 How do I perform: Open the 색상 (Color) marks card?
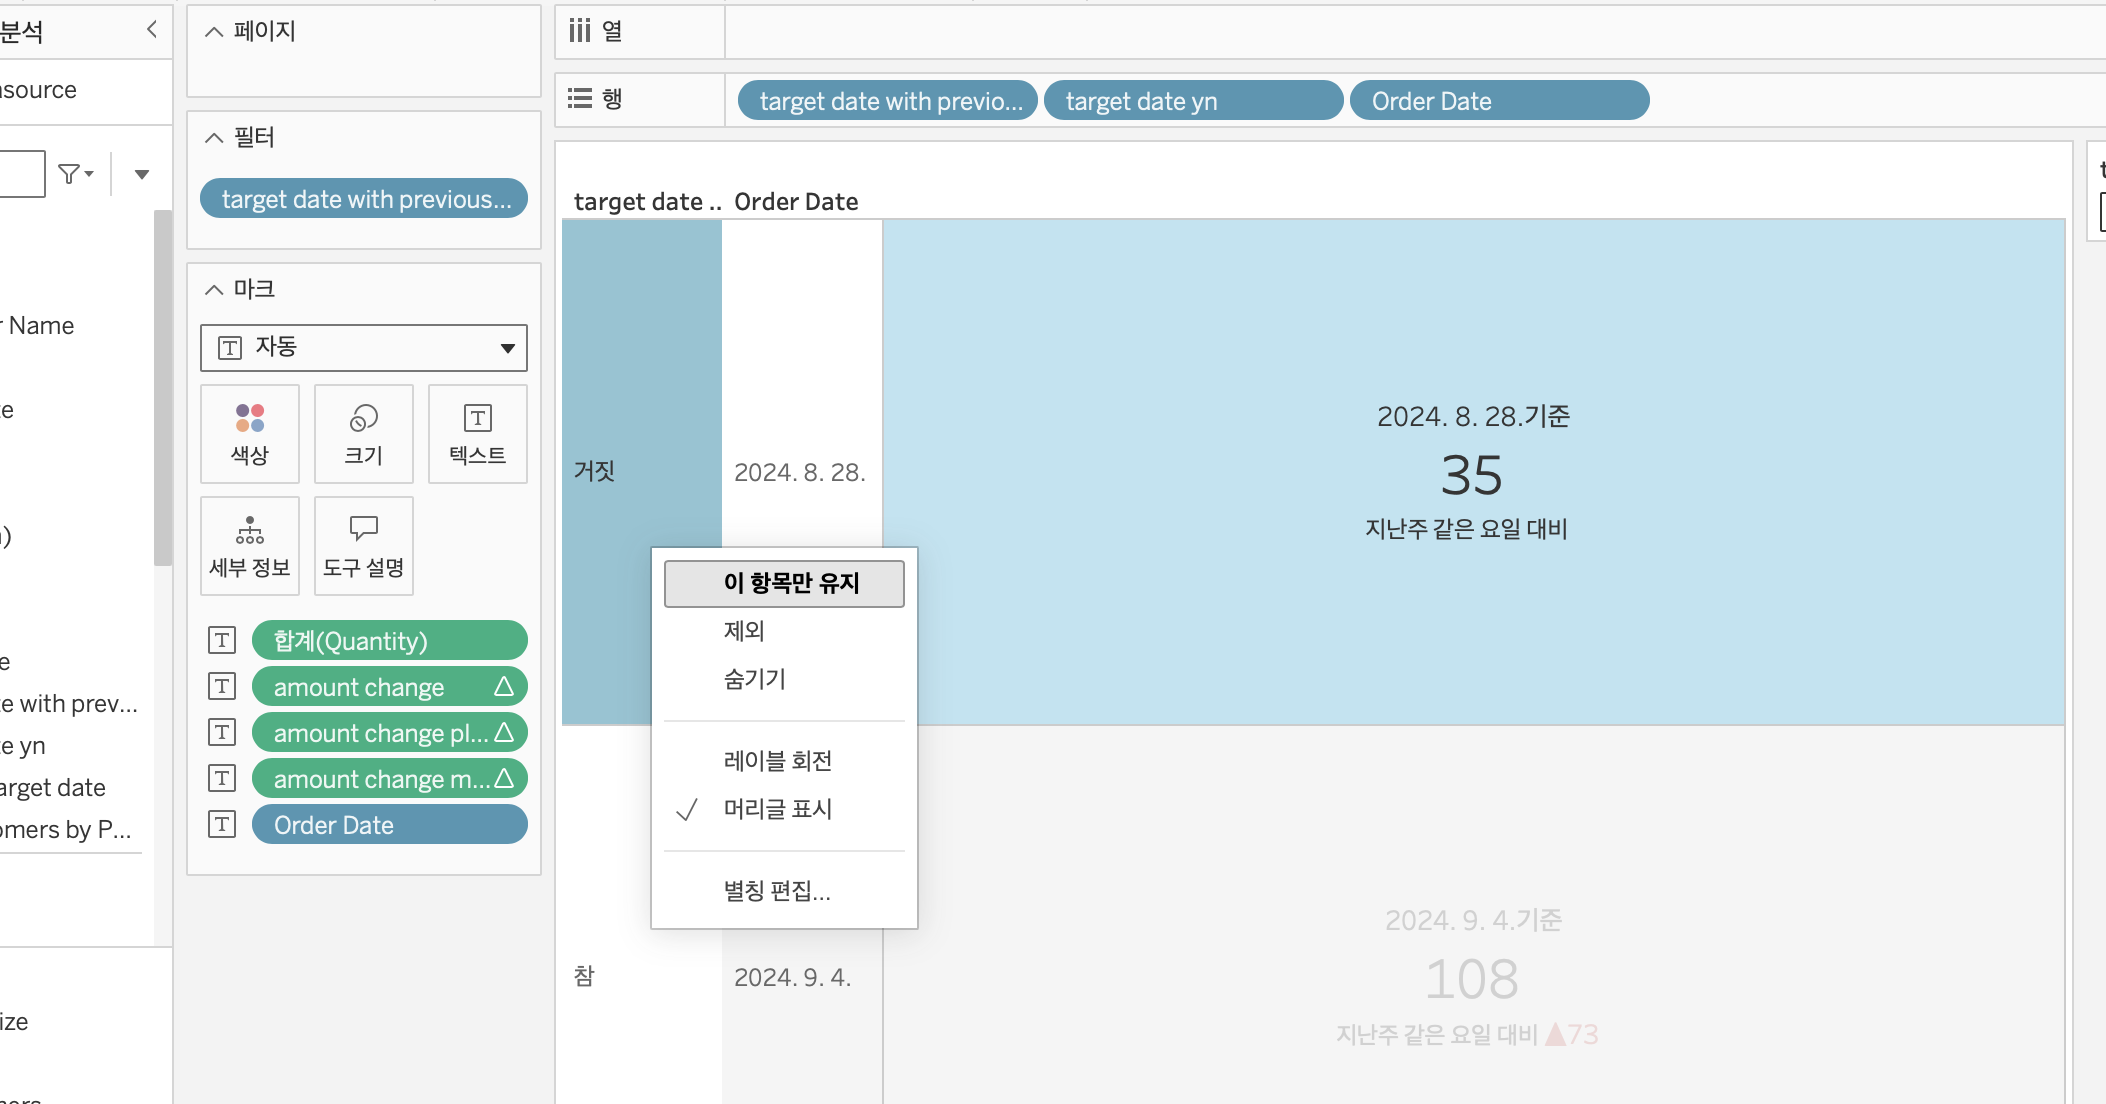point(250,434)
